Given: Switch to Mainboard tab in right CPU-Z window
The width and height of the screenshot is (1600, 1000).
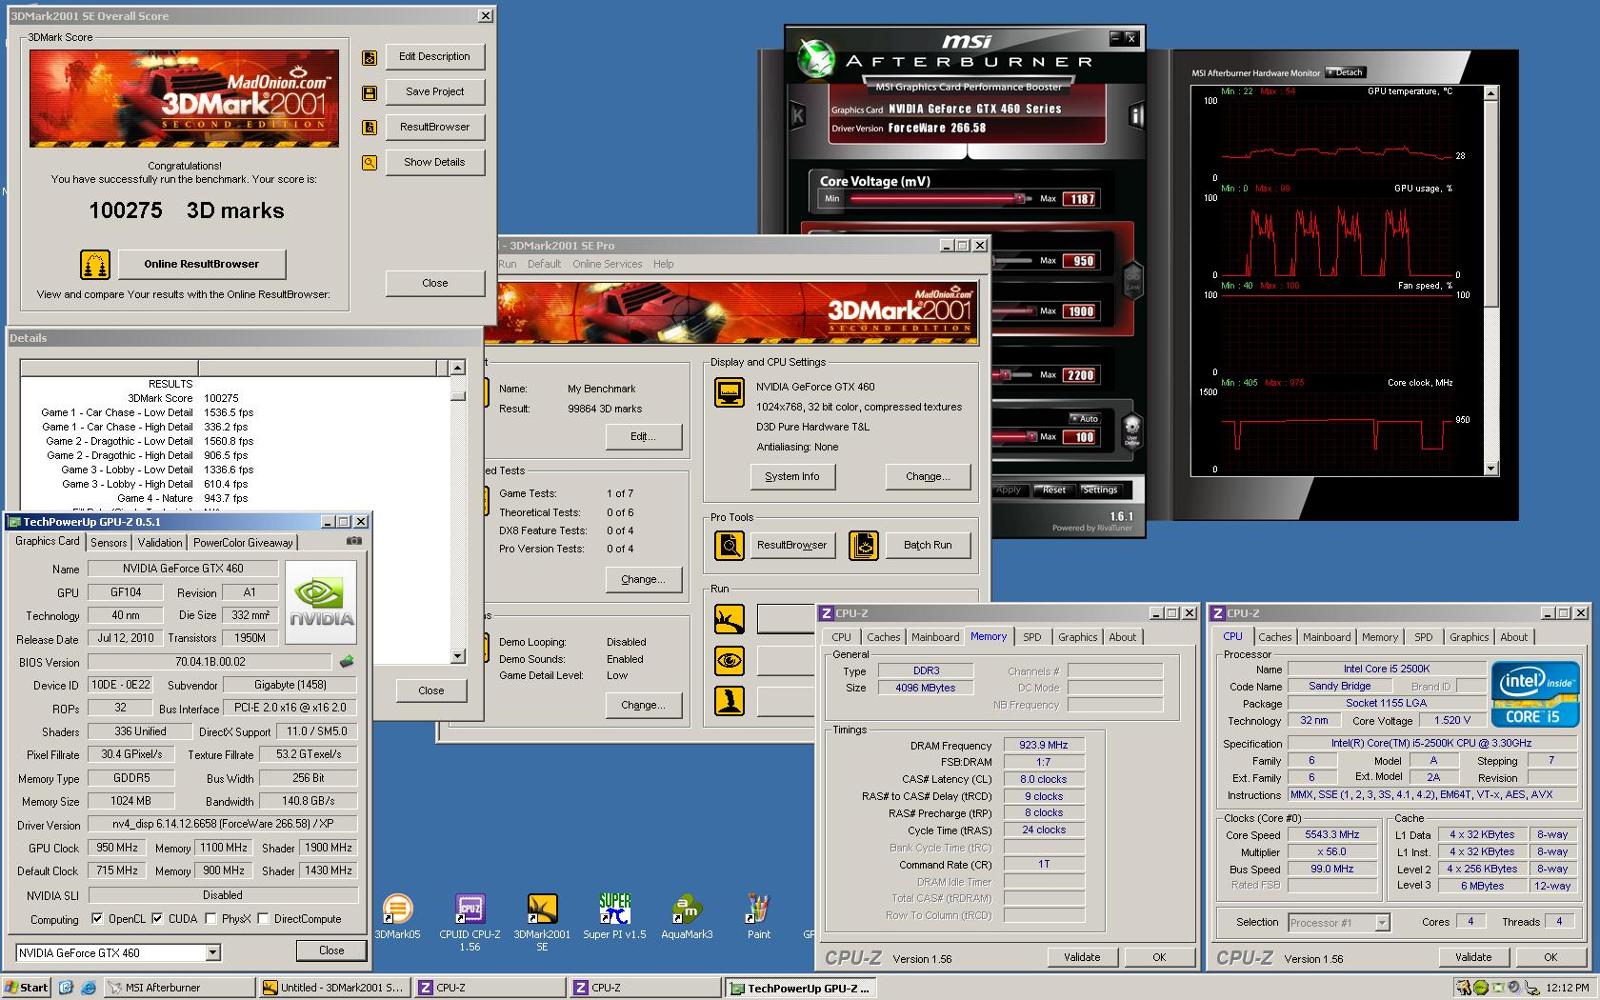Looking at the screenshot, I should 1327,637.
